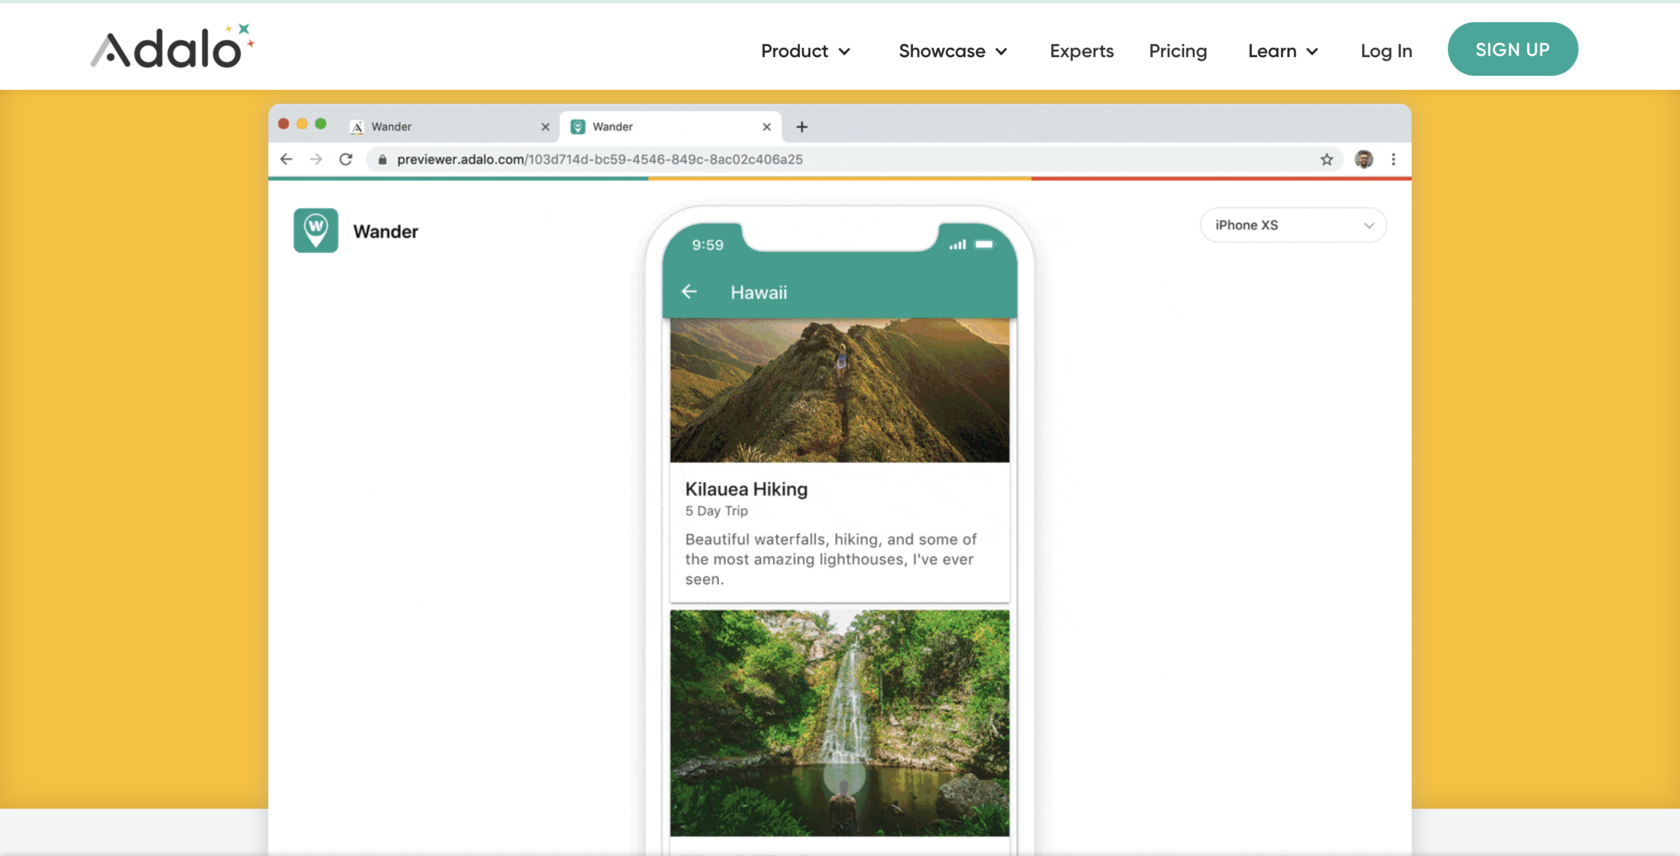Reload the previewer page
Screen dimensions: 1680x856
point(346,159)
